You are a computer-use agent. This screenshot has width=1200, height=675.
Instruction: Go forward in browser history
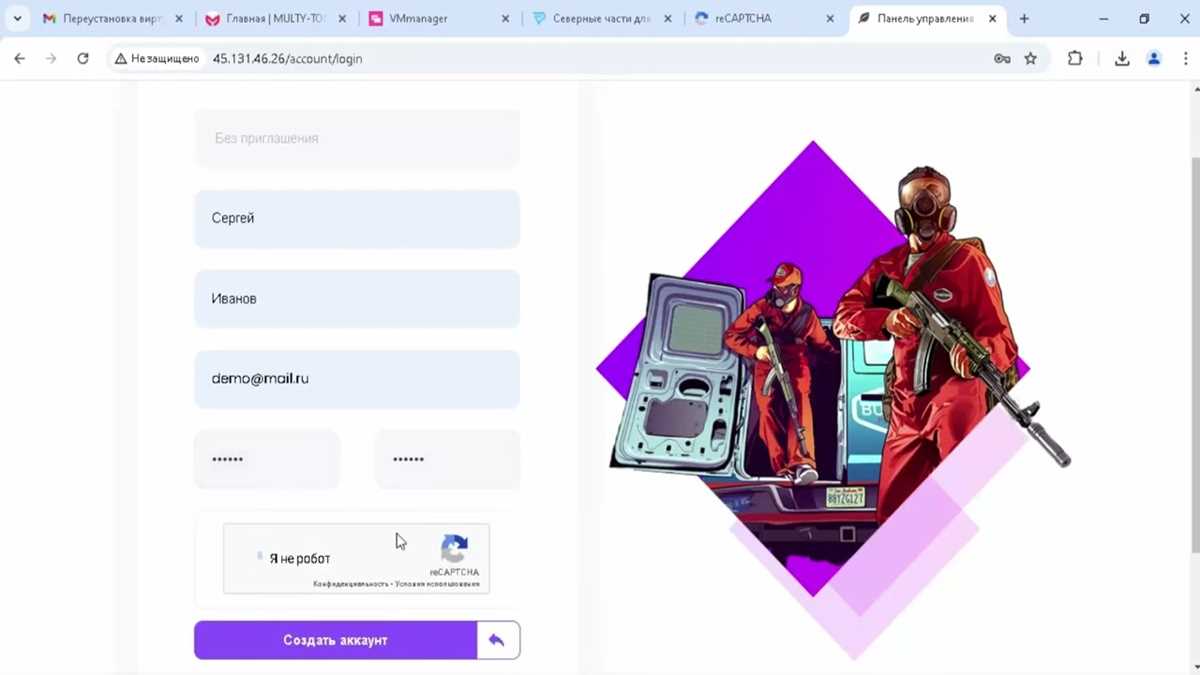coord(51,59)
